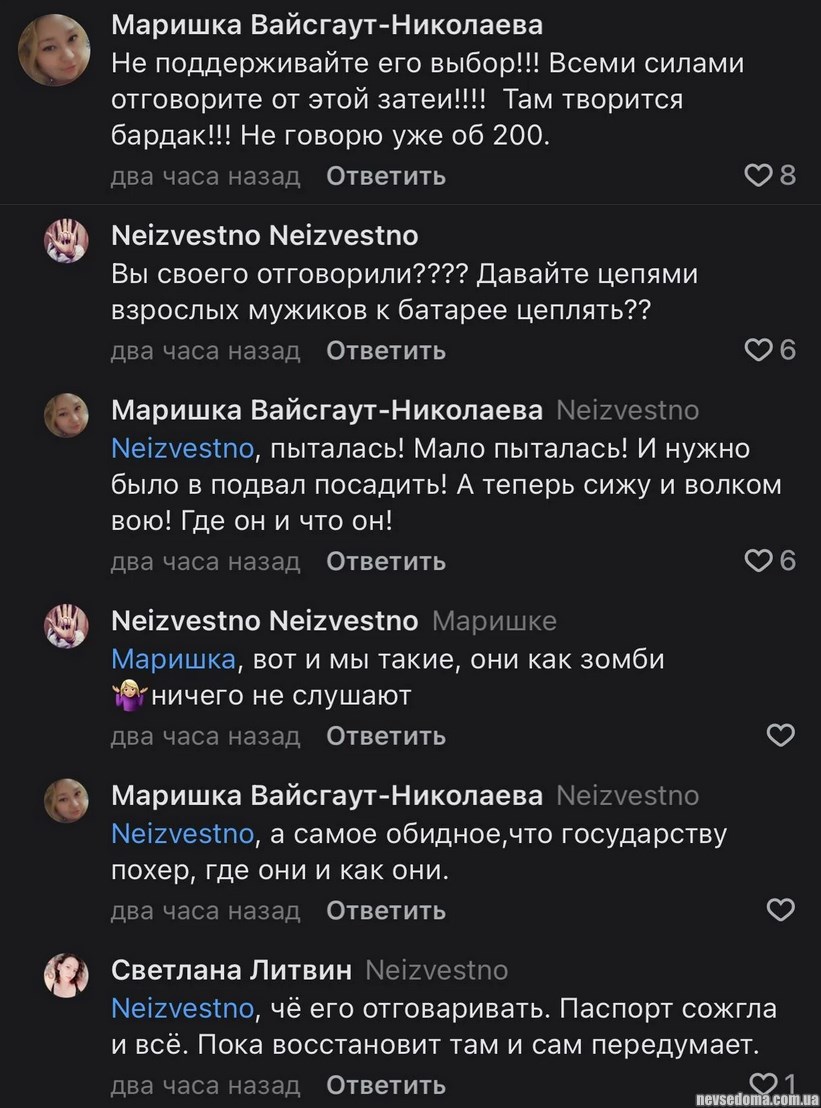Like Маришка's "пыталась! Мало пыталась" comment
Screen dimensions: 821x1108
tap(759, 561)
